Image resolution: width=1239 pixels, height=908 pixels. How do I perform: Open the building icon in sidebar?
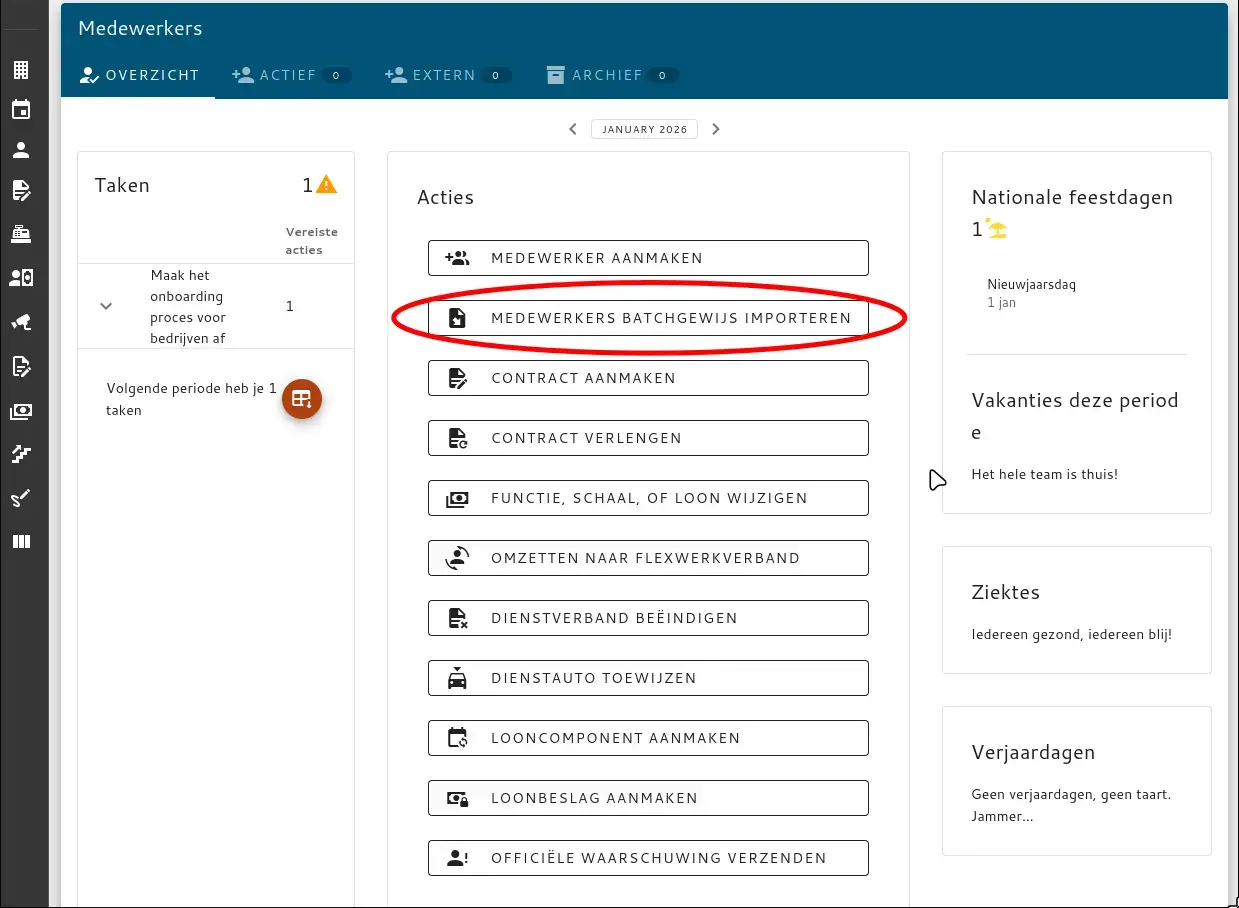(21, 70)
